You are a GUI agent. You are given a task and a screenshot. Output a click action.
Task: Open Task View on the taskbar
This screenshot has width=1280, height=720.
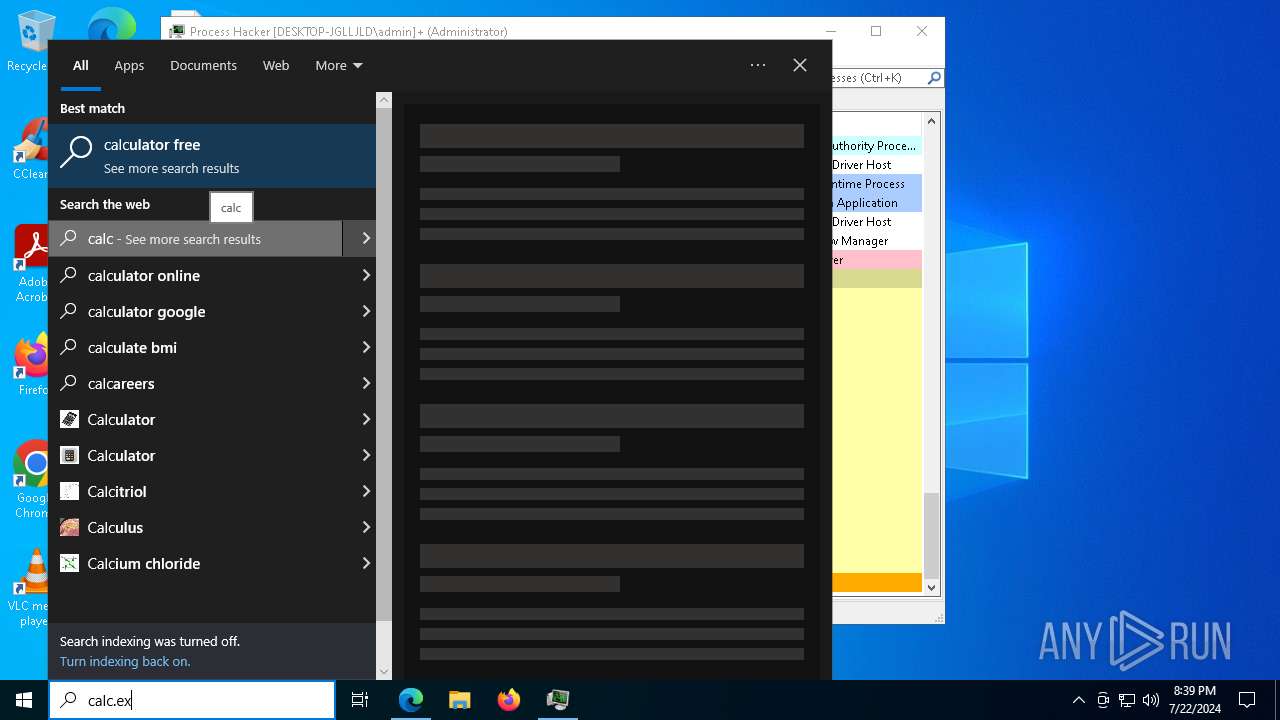(360, 700)
